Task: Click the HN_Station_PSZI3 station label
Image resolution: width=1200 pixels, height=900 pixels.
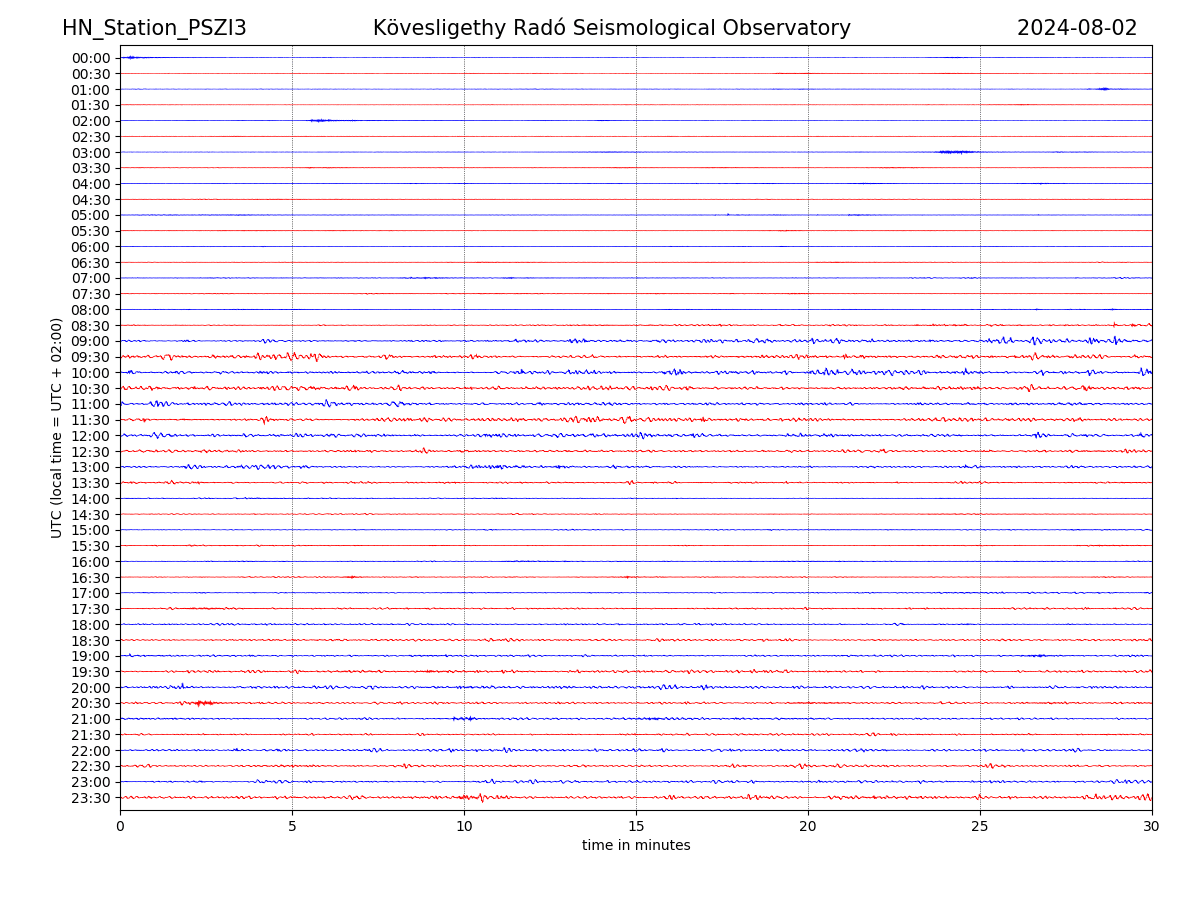Action: tap(154, 28)
